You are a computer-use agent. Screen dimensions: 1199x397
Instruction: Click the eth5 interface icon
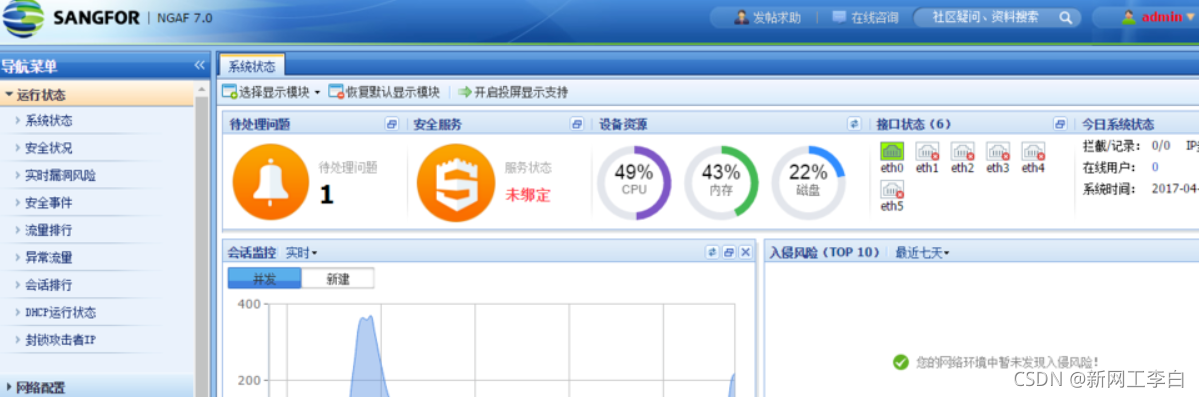(892, 189)
